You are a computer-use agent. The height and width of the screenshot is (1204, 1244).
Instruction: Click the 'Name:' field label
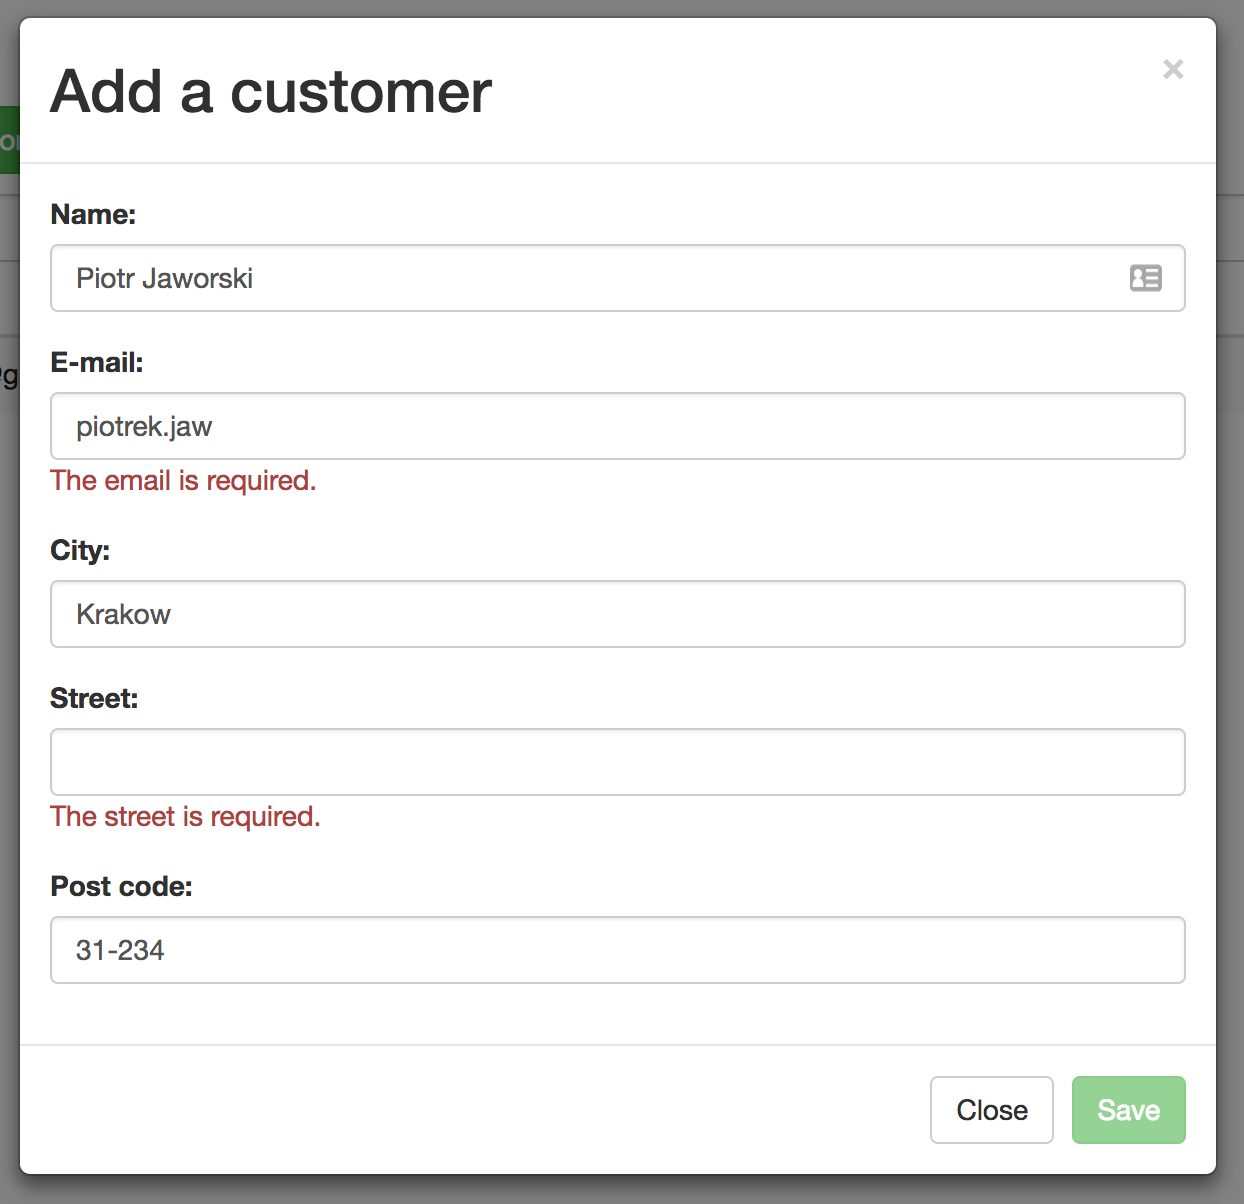[x=93, y=214]
